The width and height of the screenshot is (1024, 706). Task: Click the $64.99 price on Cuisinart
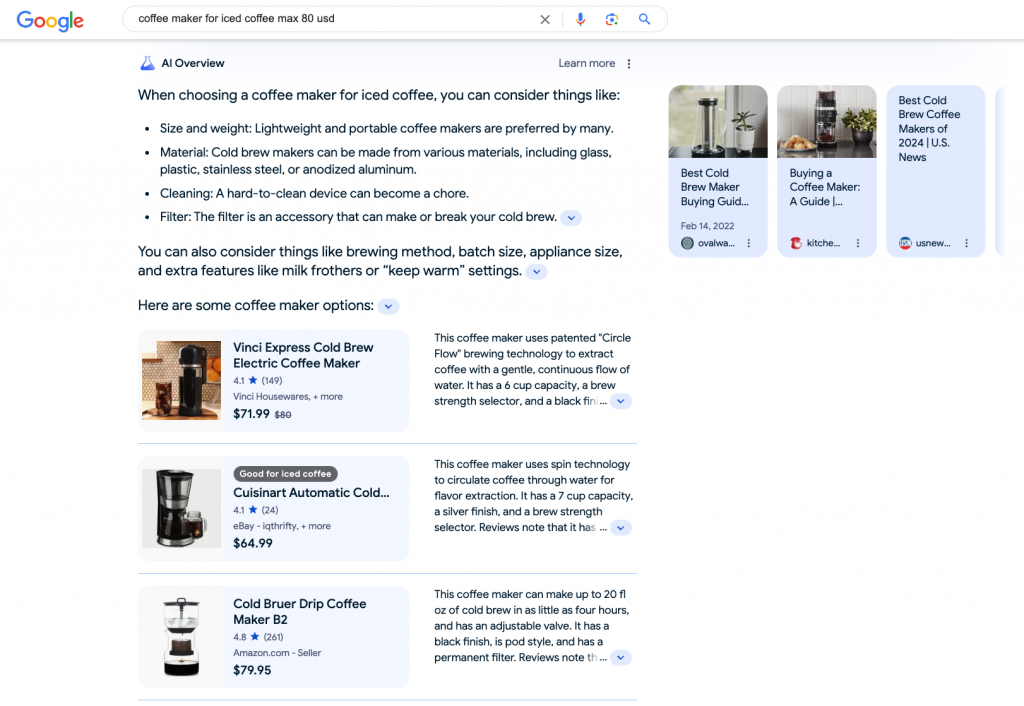point(253,543)
